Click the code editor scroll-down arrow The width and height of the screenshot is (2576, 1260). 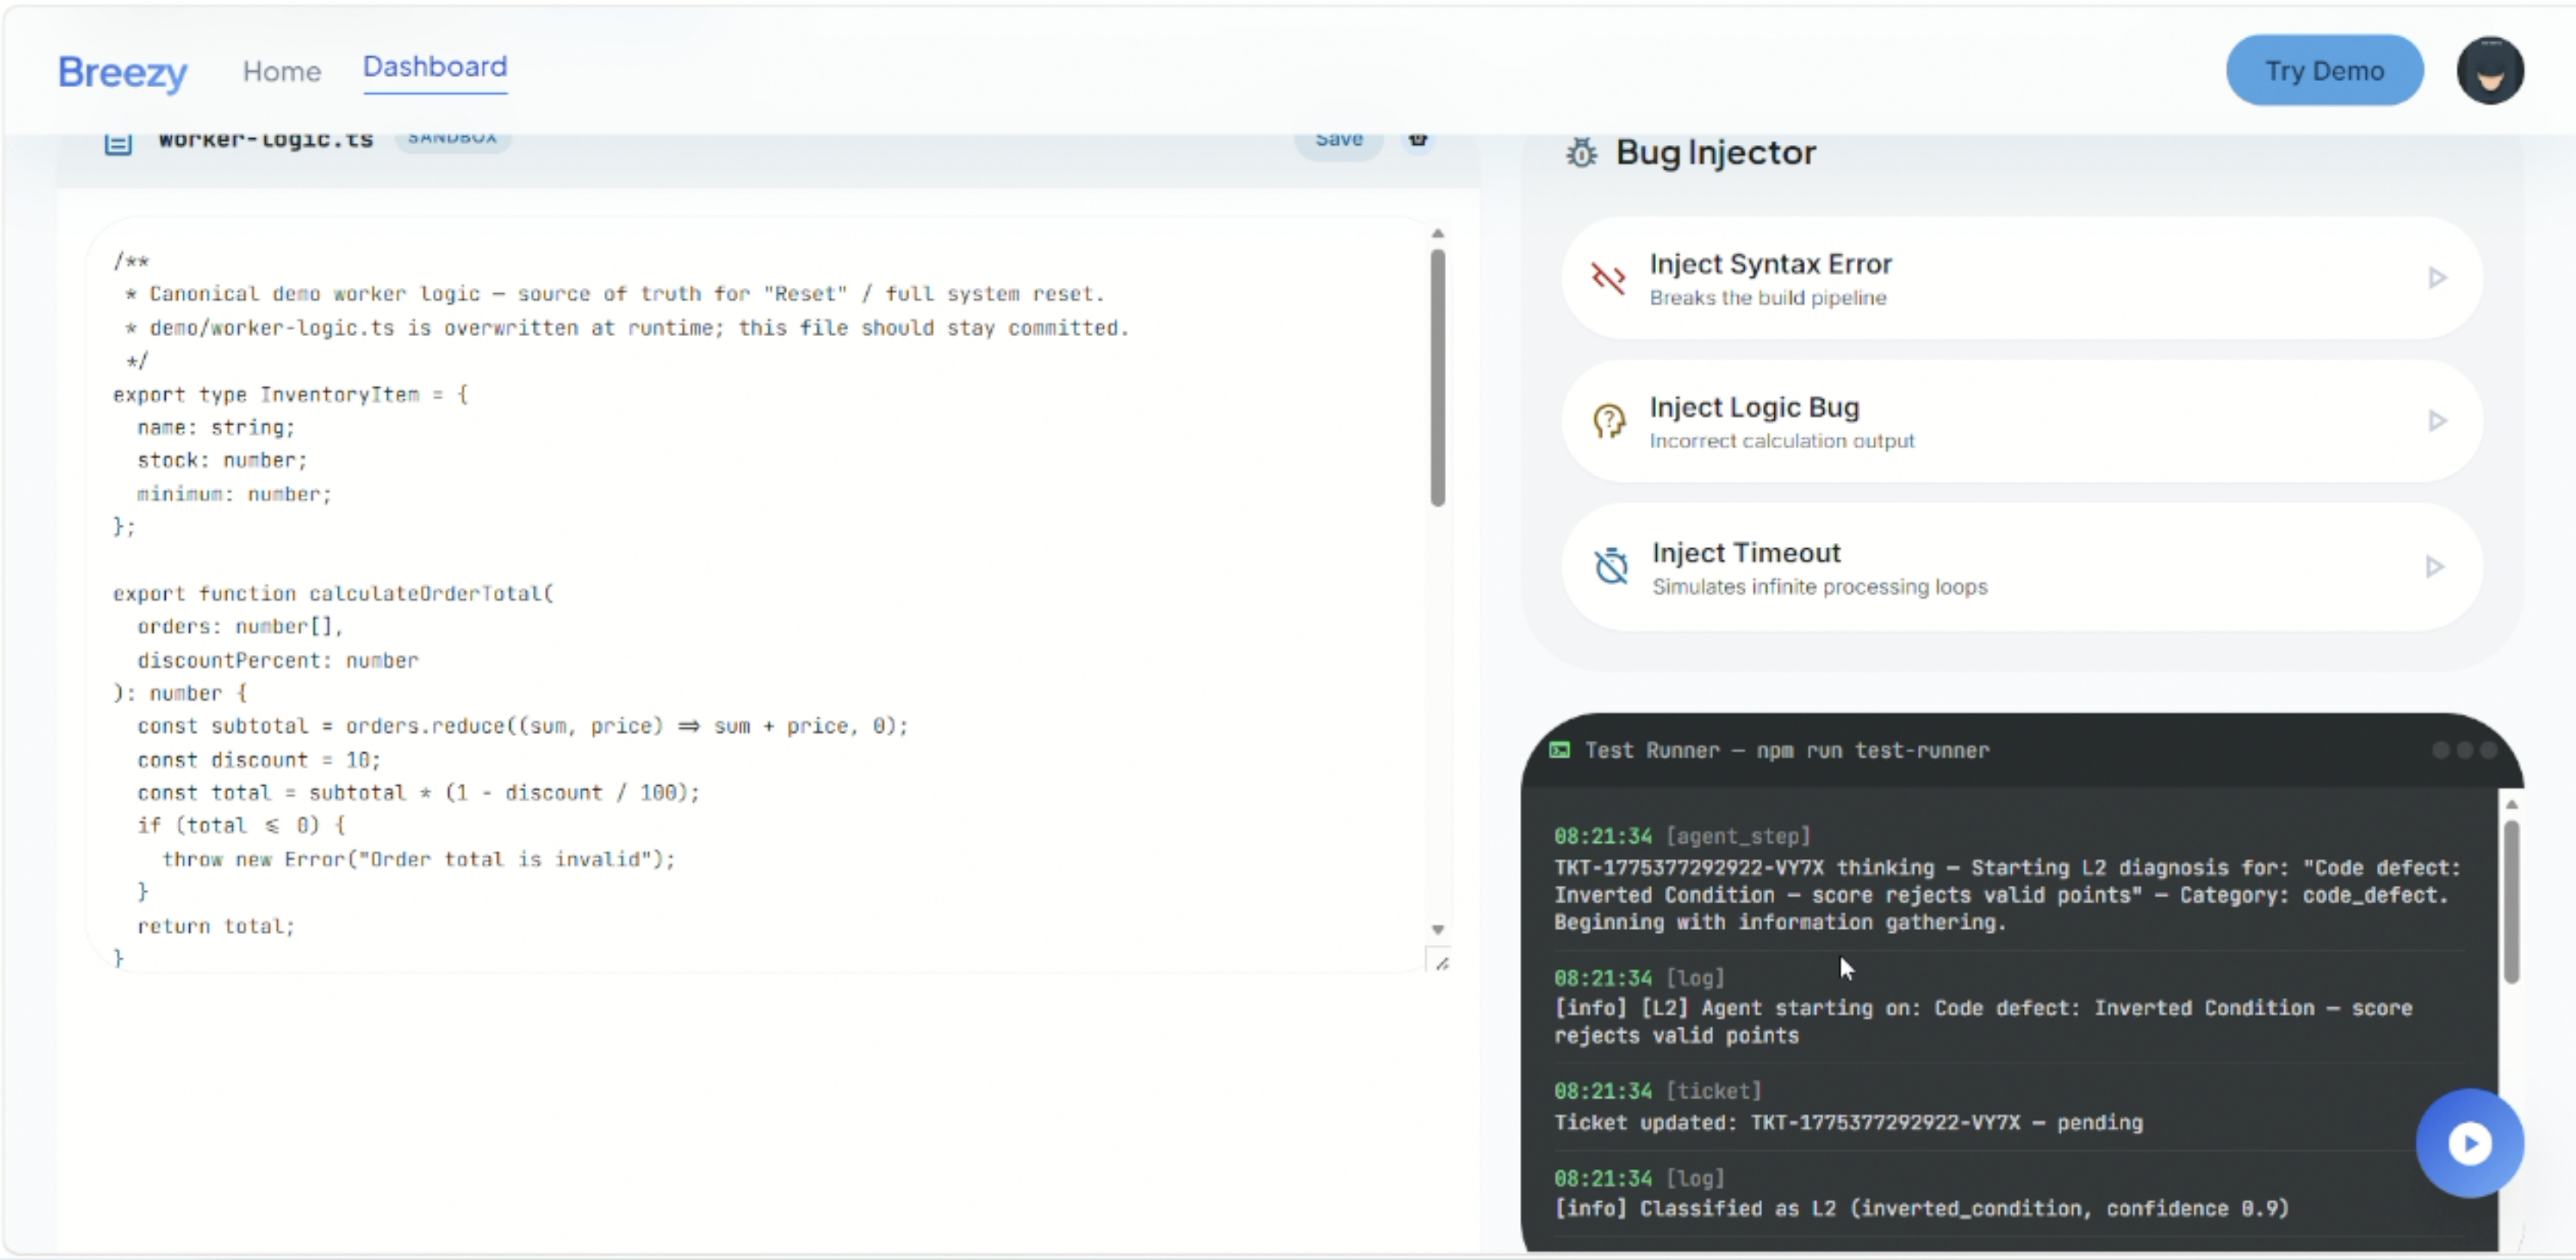1437,929
